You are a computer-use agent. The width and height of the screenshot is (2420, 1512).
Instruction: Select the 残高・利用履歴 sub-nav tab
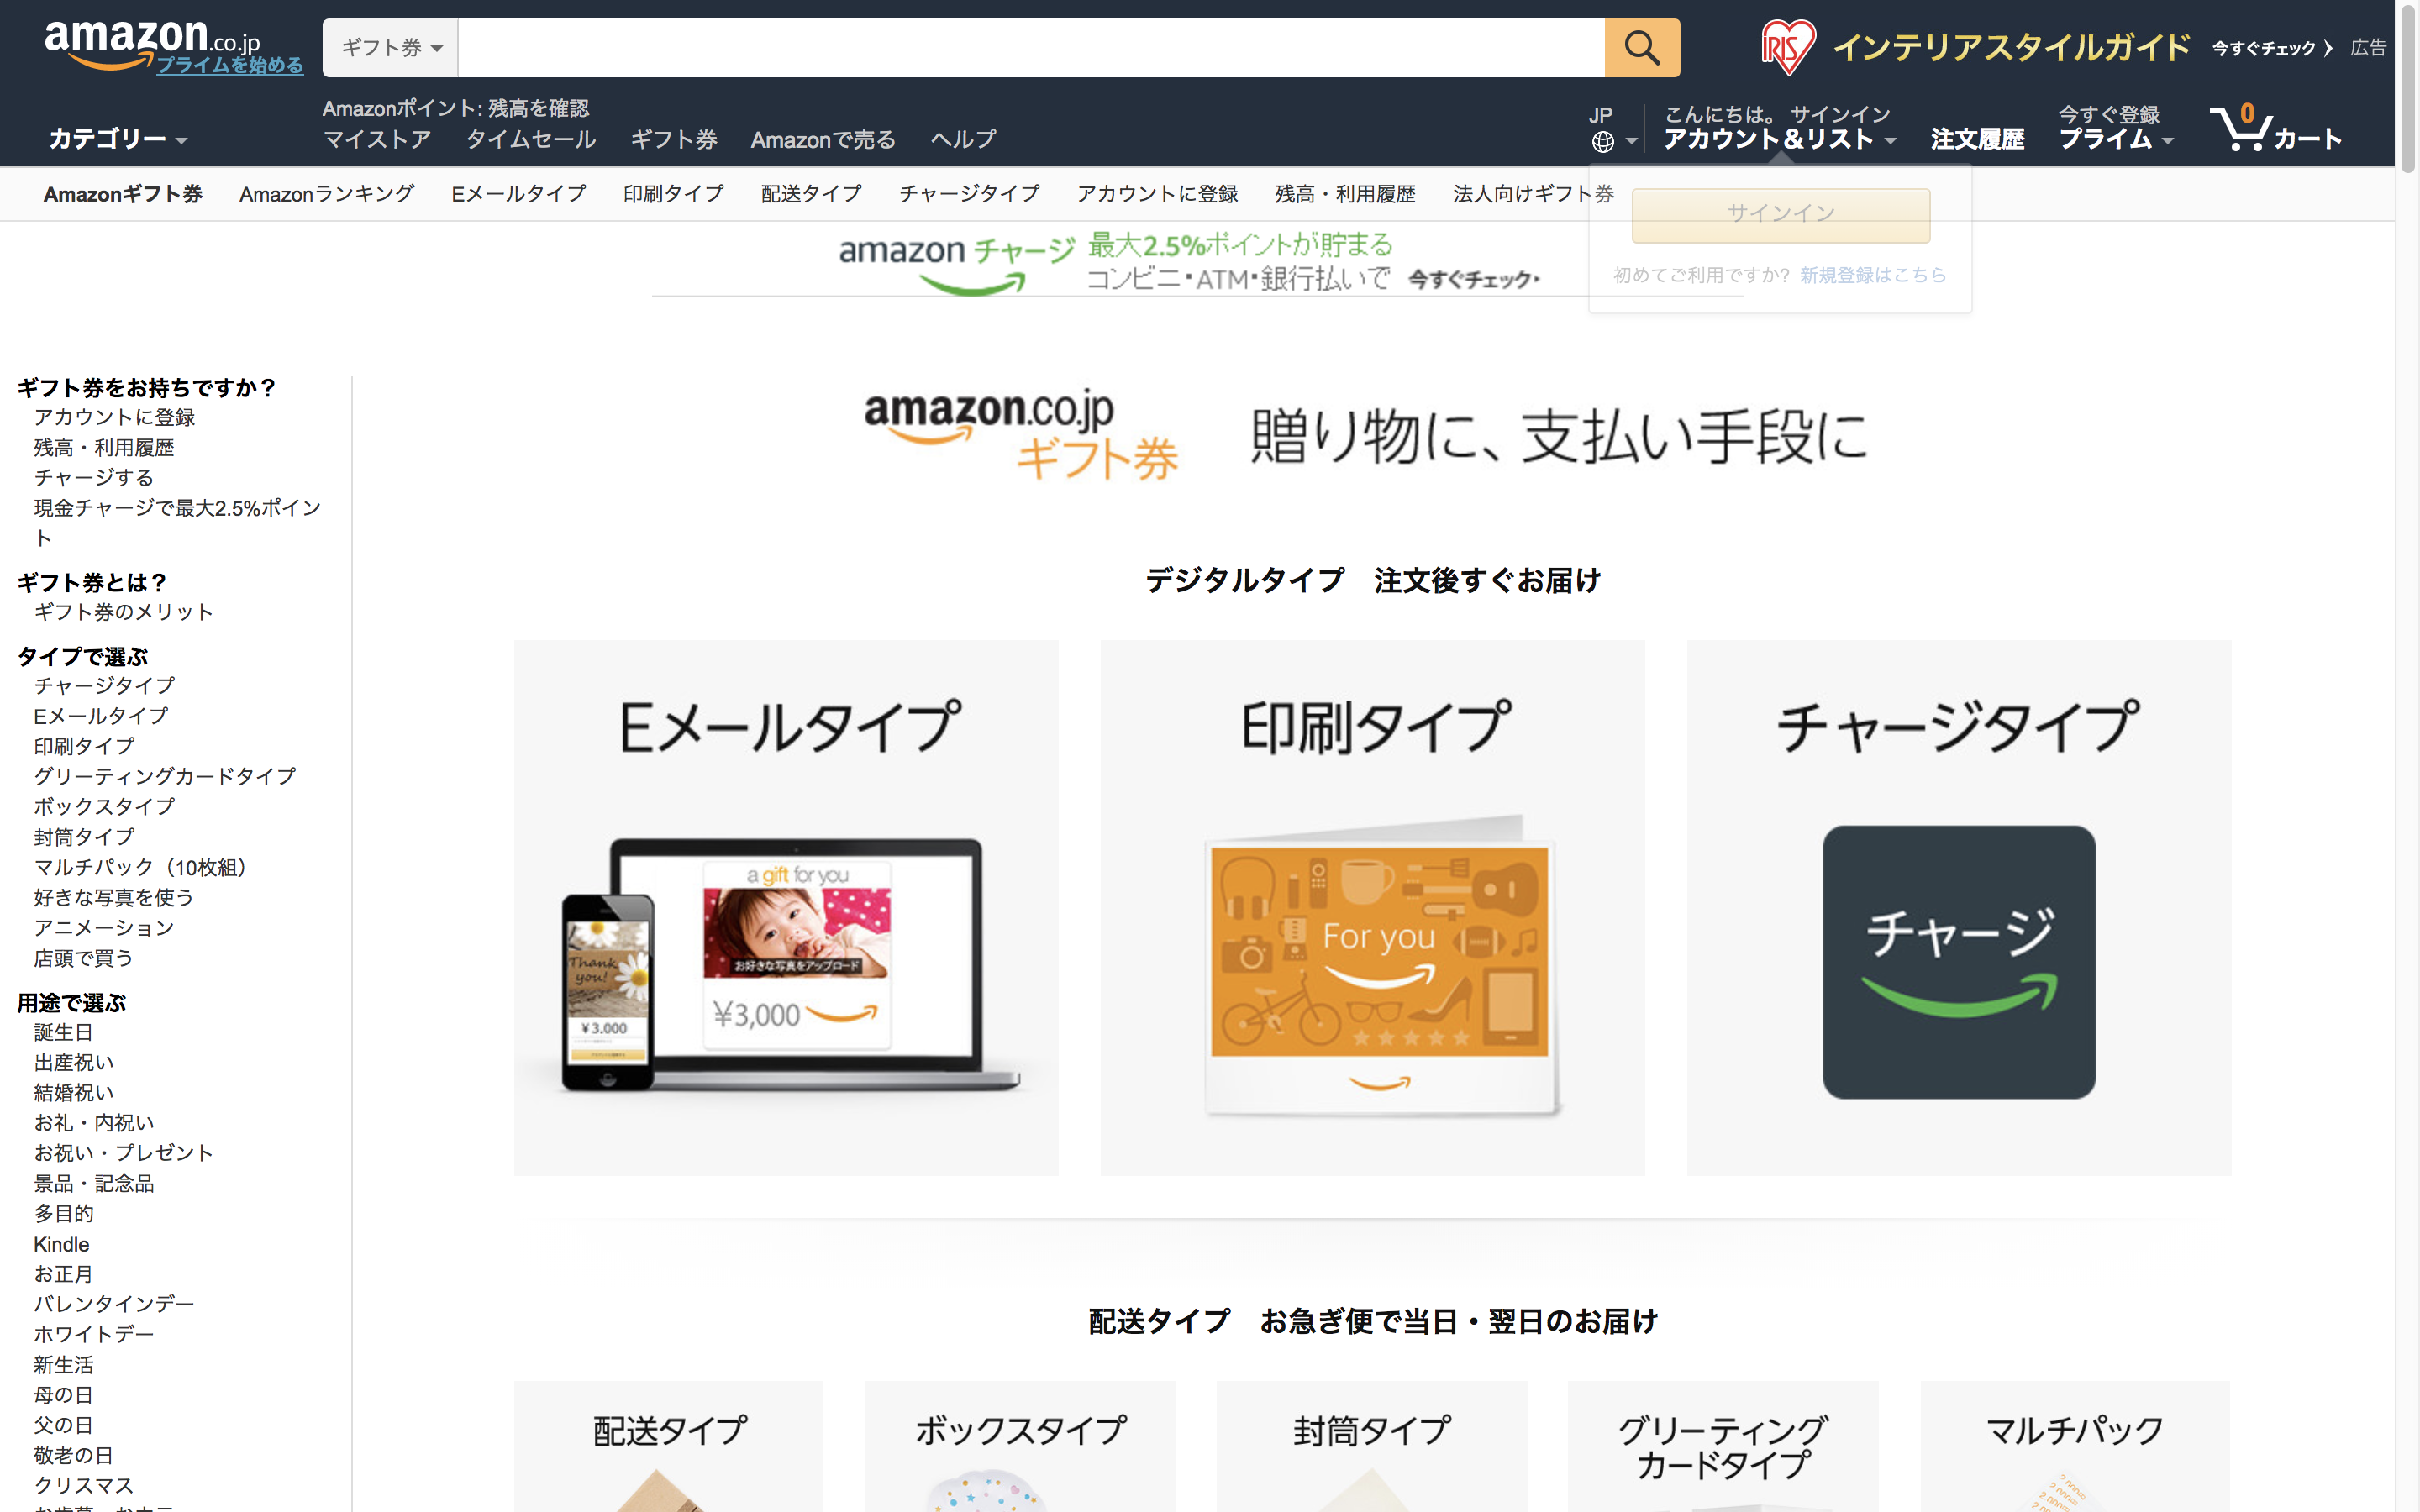click(x=1345, y=194)
